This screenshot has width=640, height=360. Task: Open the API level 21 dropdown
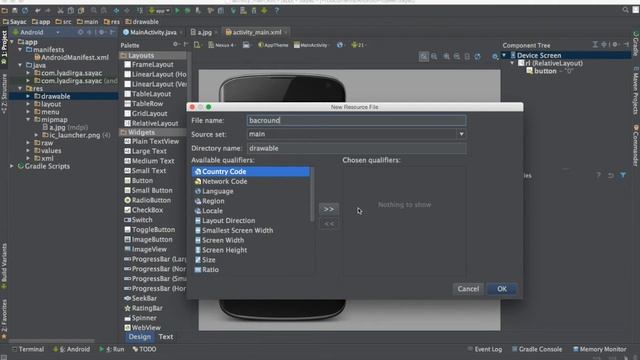358,45
